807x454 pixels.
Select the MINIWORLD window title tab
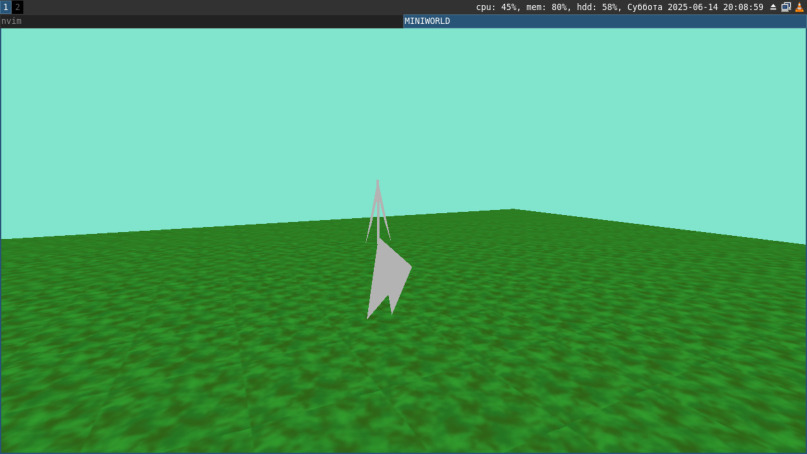(605, 21)
